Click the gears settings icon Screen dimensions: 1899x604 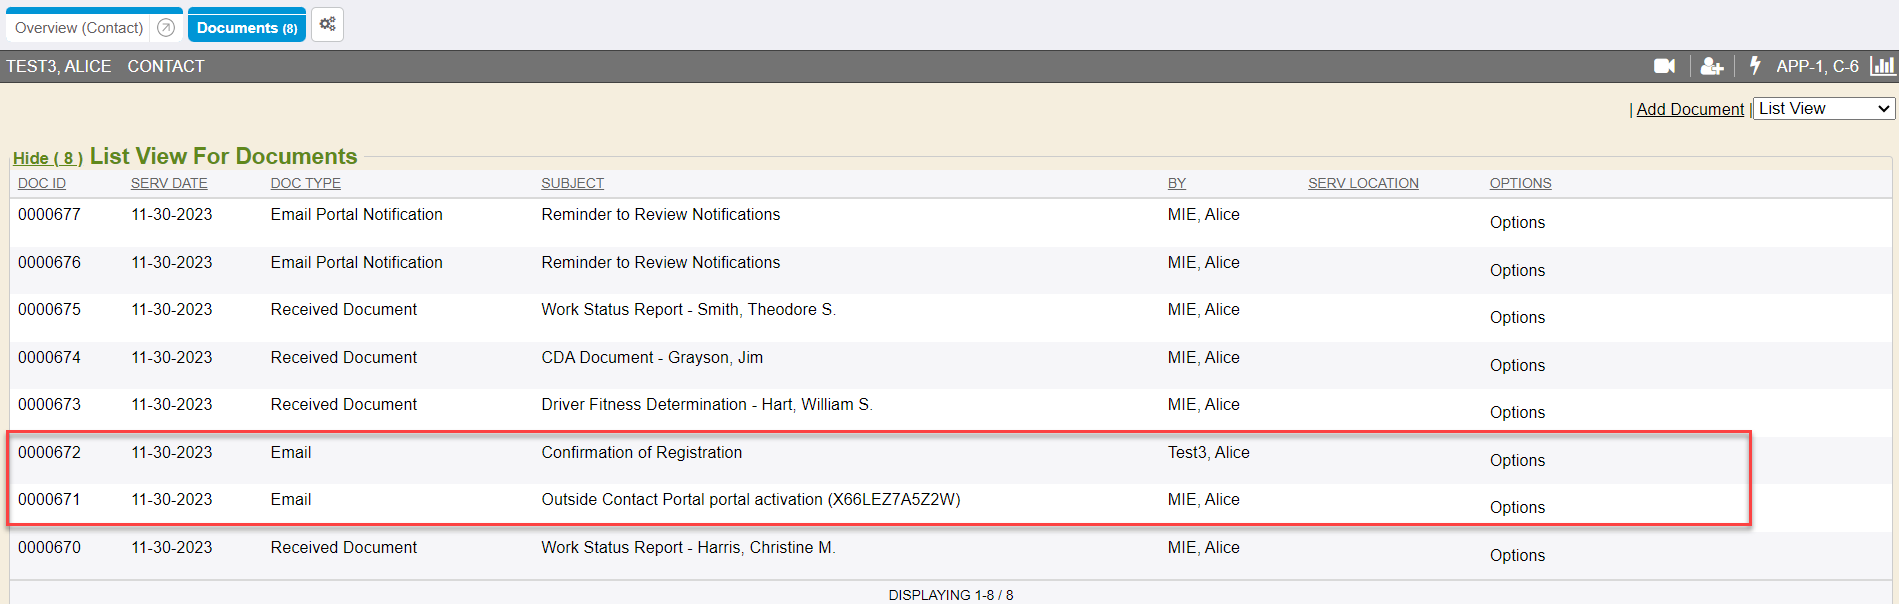[327, 24]
